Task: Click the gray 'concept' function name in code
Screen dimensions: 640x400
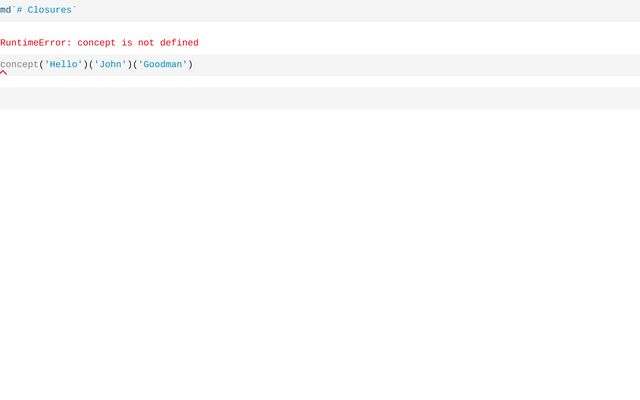Action: tap(19, 65)
